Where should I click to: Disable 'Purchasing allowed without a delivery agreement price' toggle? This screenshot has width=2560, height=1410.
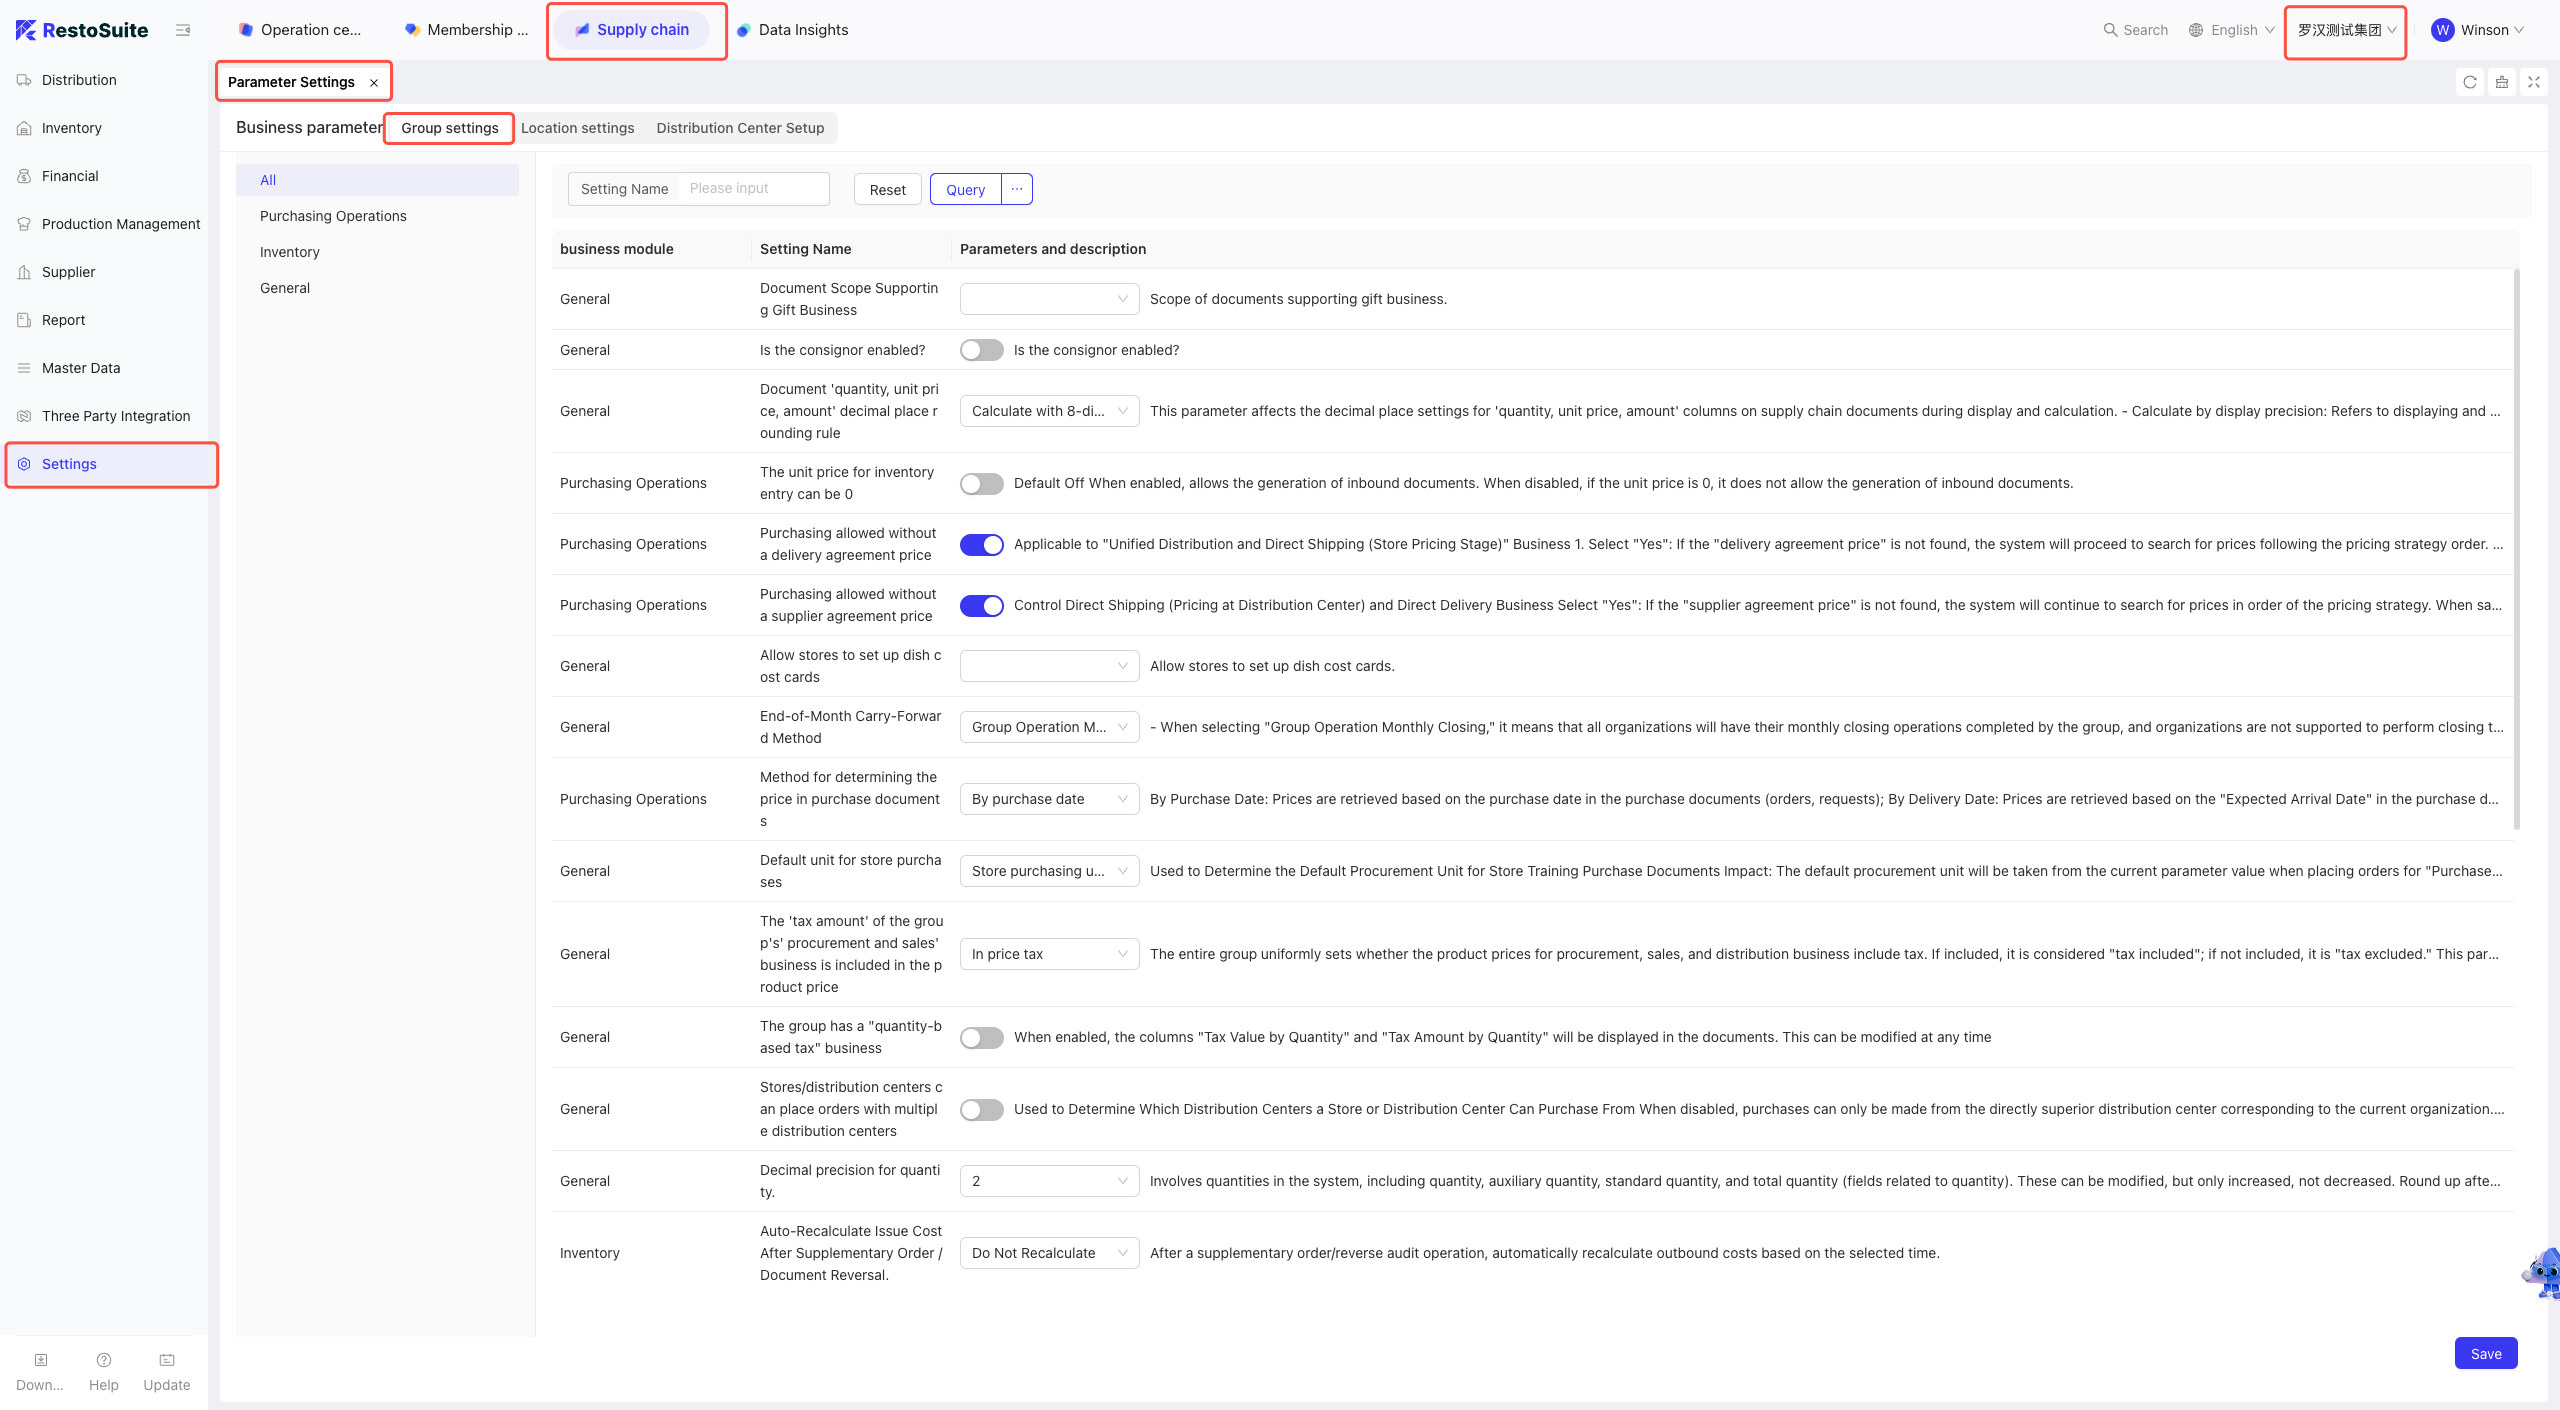pos(981,544)
